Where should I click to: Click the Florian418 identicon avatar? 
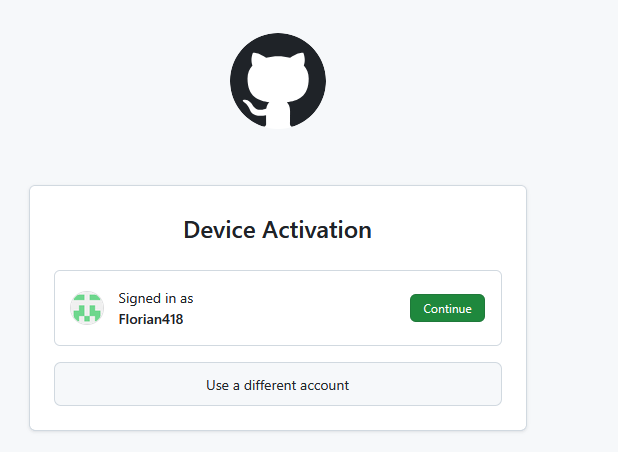coord(87,308)
